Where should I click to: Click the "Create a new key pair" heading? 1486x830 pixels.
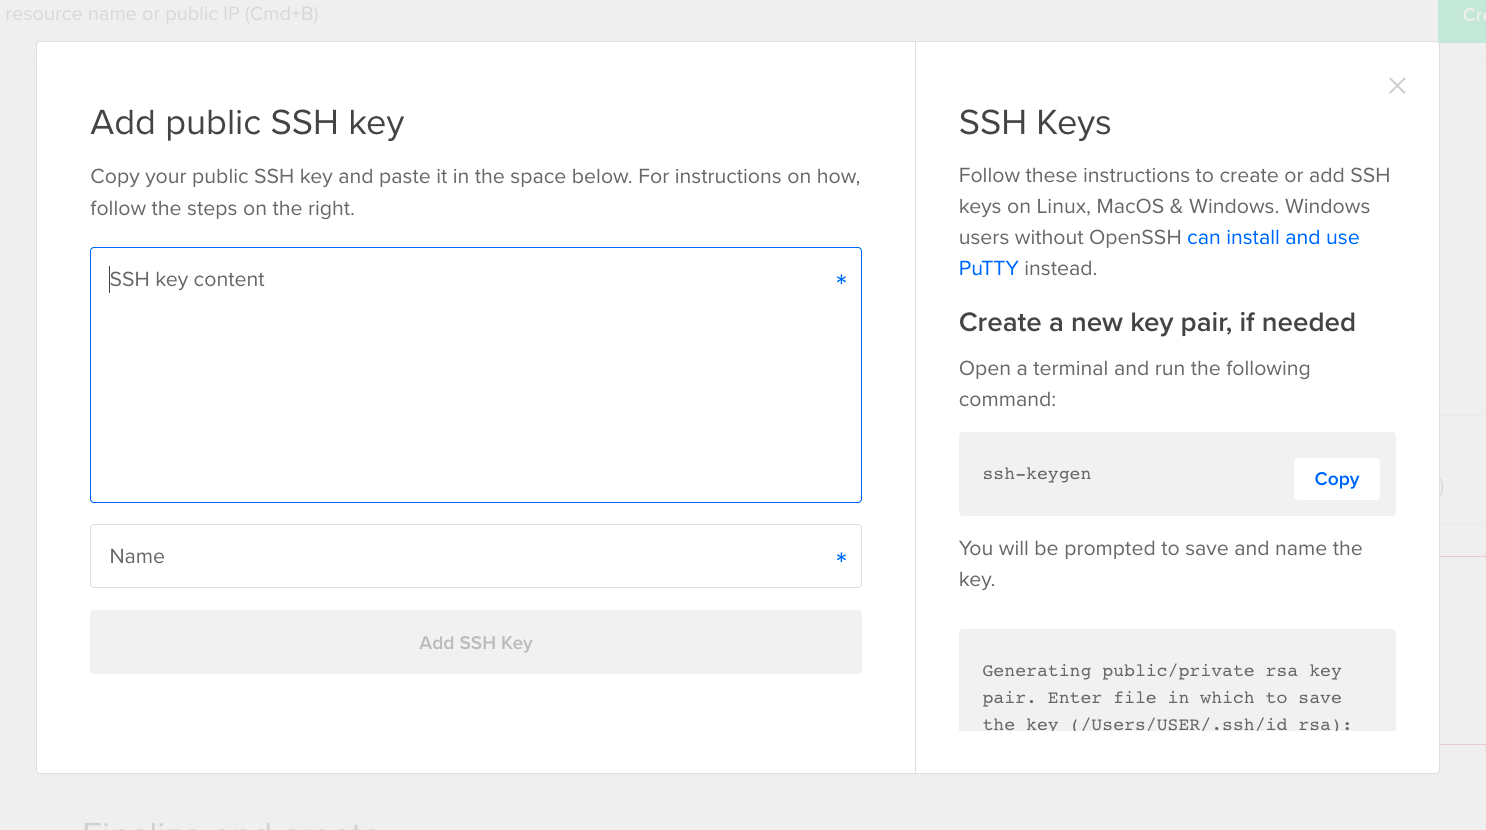click(x=1157, y=322)
